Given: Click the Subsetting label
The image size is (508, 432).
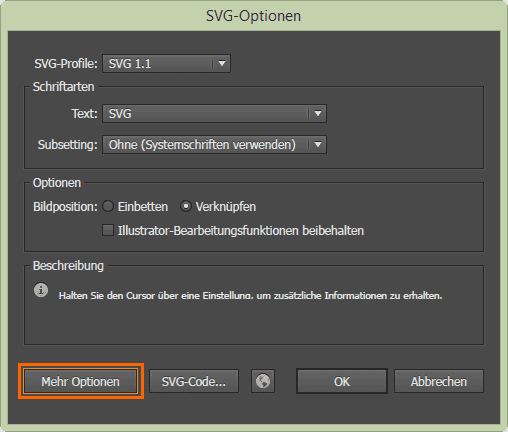Looking at the screenshot, I should [x=68, y=145].
